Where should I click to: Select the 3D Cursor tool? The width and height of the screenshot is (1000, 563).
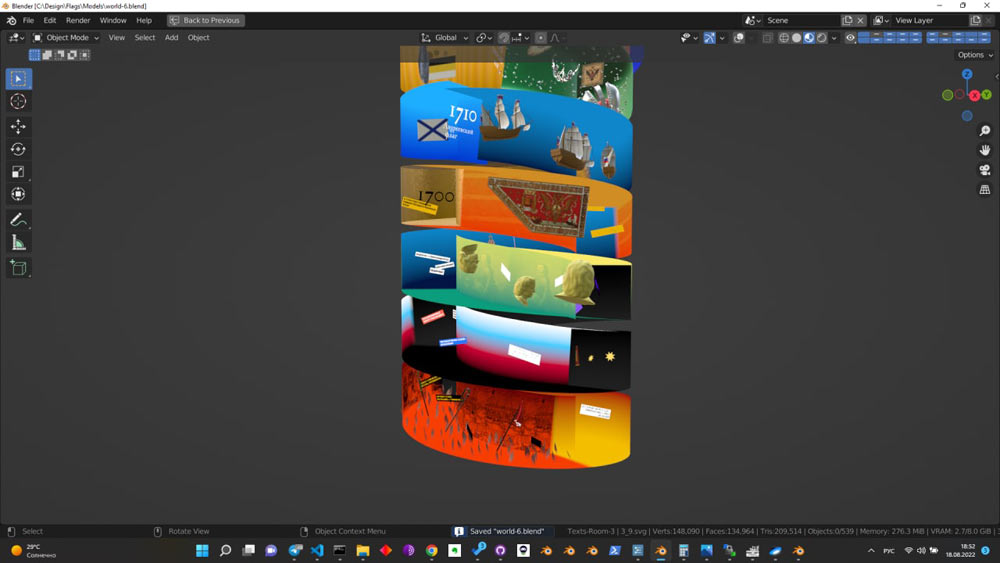(x=18, y=102)
